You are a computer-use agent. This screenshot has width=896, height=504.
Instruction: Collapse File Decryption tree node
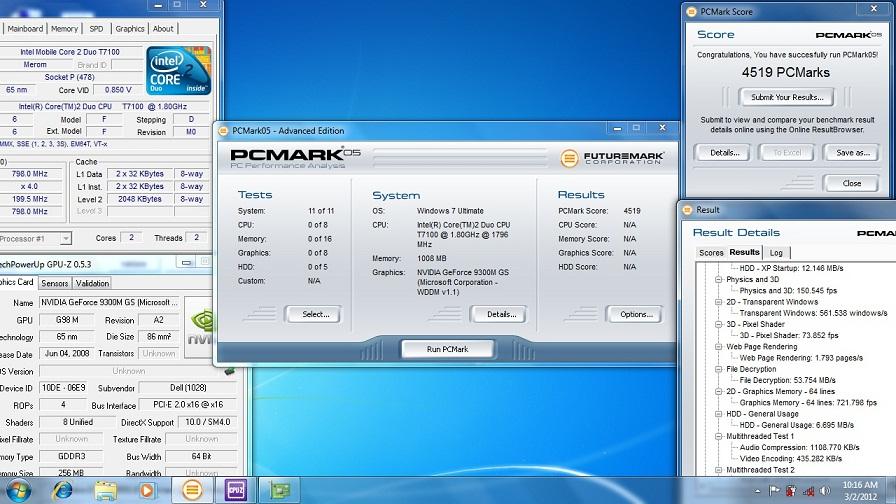(x=718, y=369)
